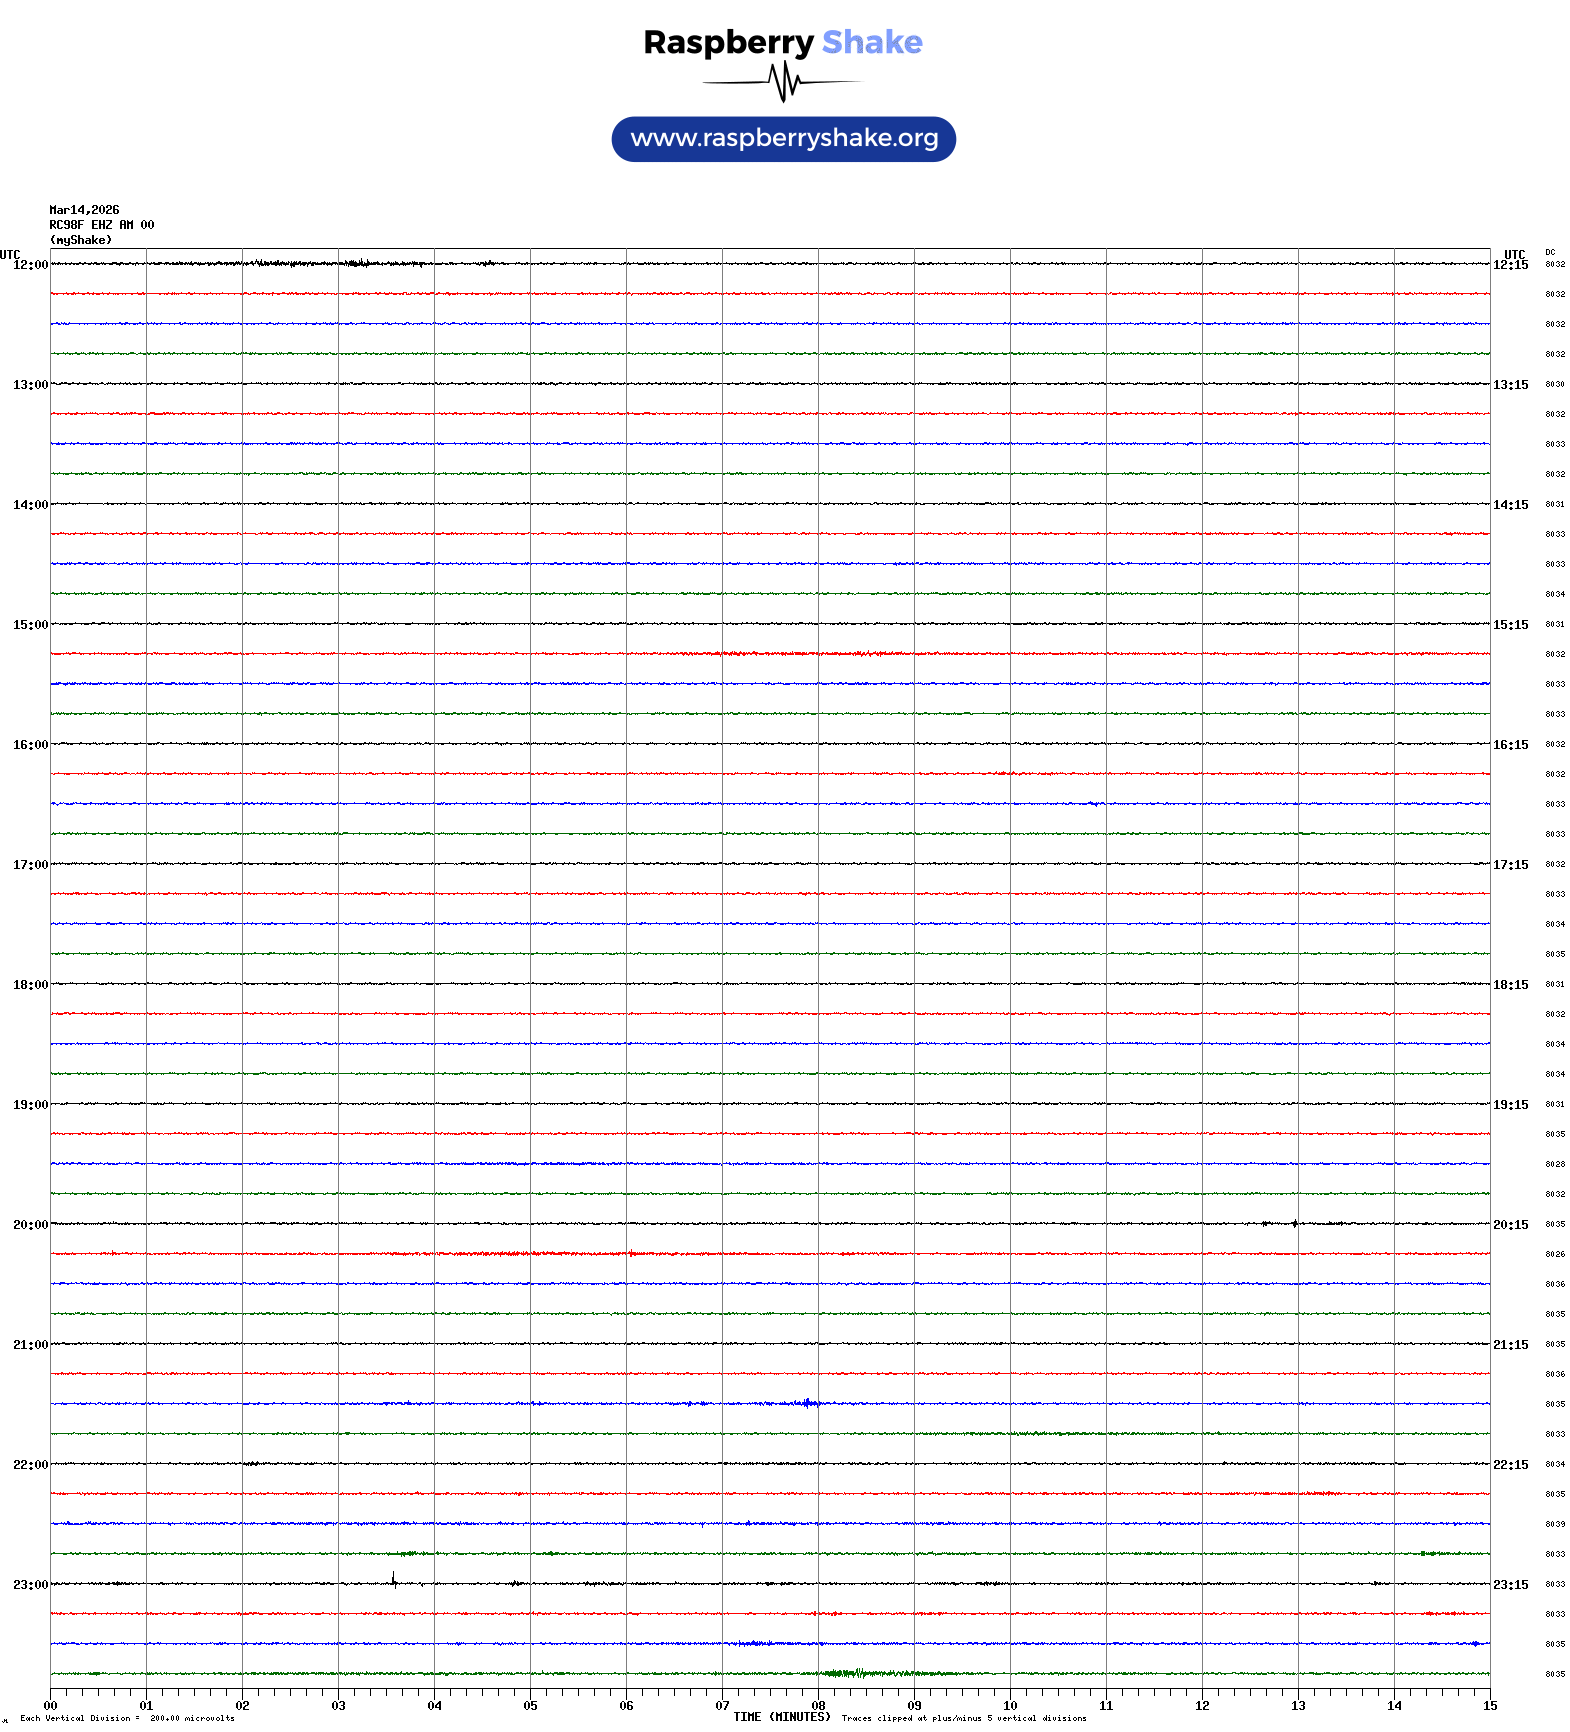Click the 18:15 label on the right axis
The width and height of the screenshot is (1570, 1732).
(1510, 985)
